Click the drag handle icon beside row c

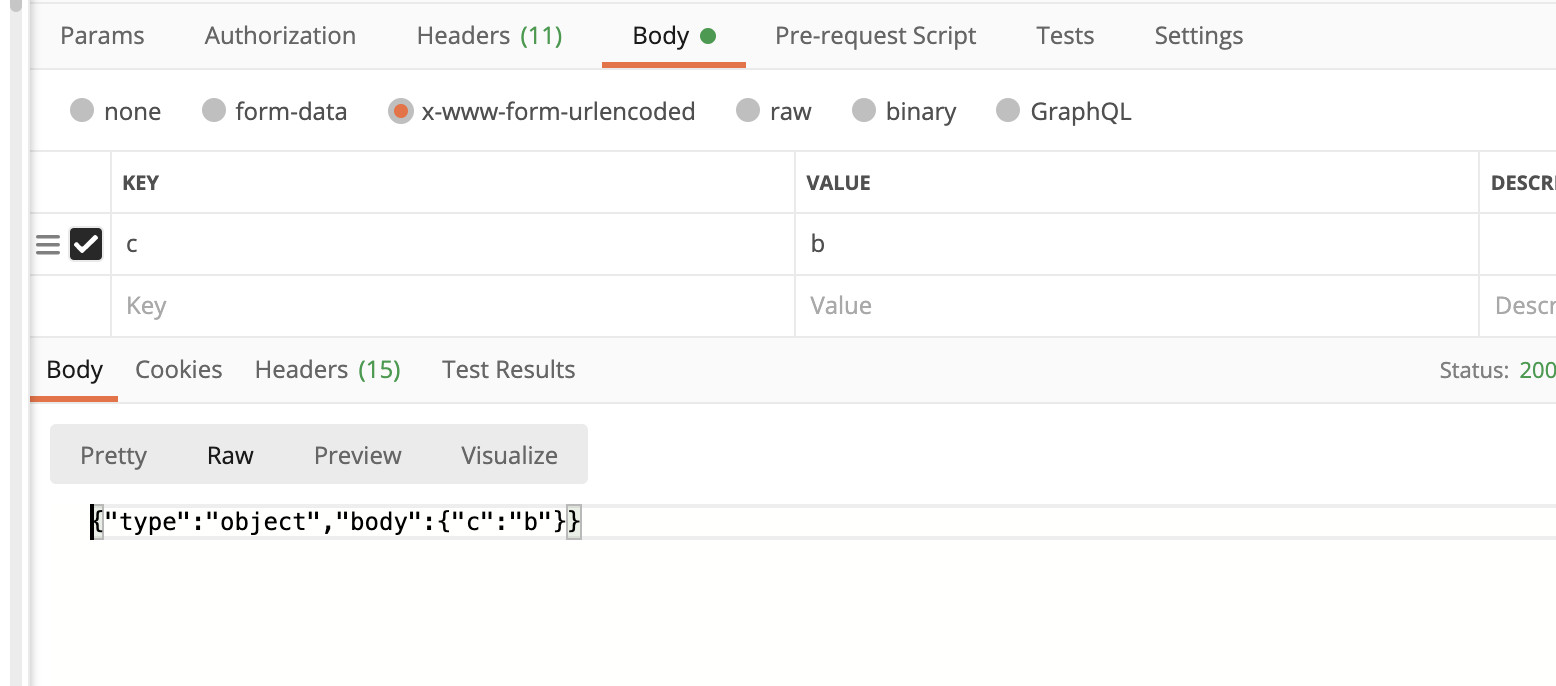[x=48, y=245]
